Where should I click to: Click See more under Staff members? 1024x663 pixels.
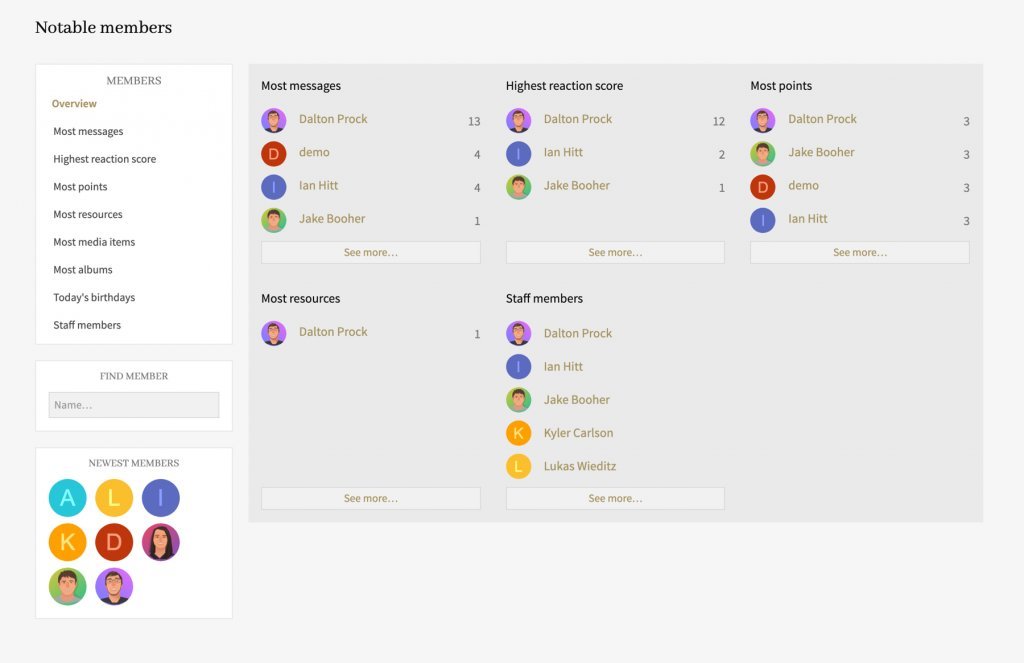pos(615,498)
